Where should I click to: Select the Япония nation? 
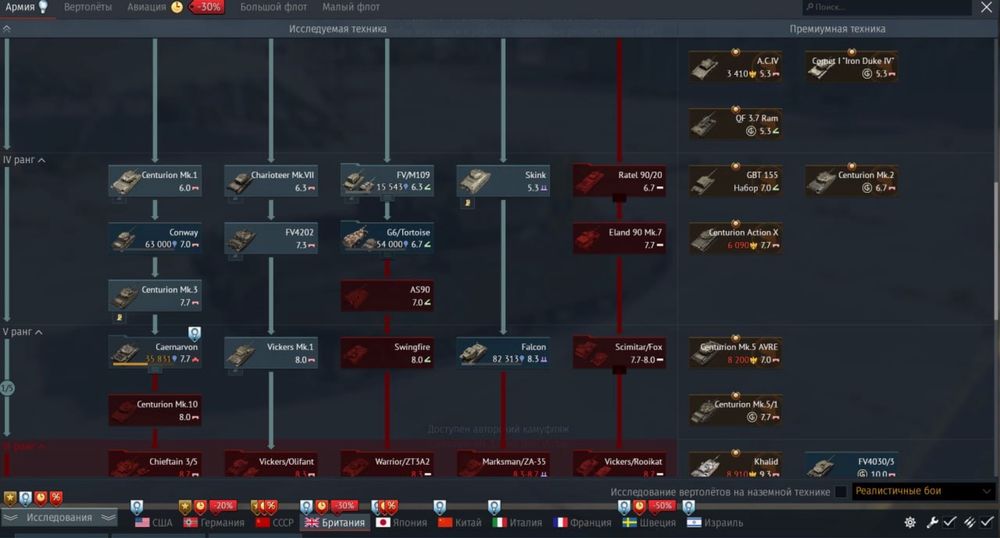tap(402, 523)
